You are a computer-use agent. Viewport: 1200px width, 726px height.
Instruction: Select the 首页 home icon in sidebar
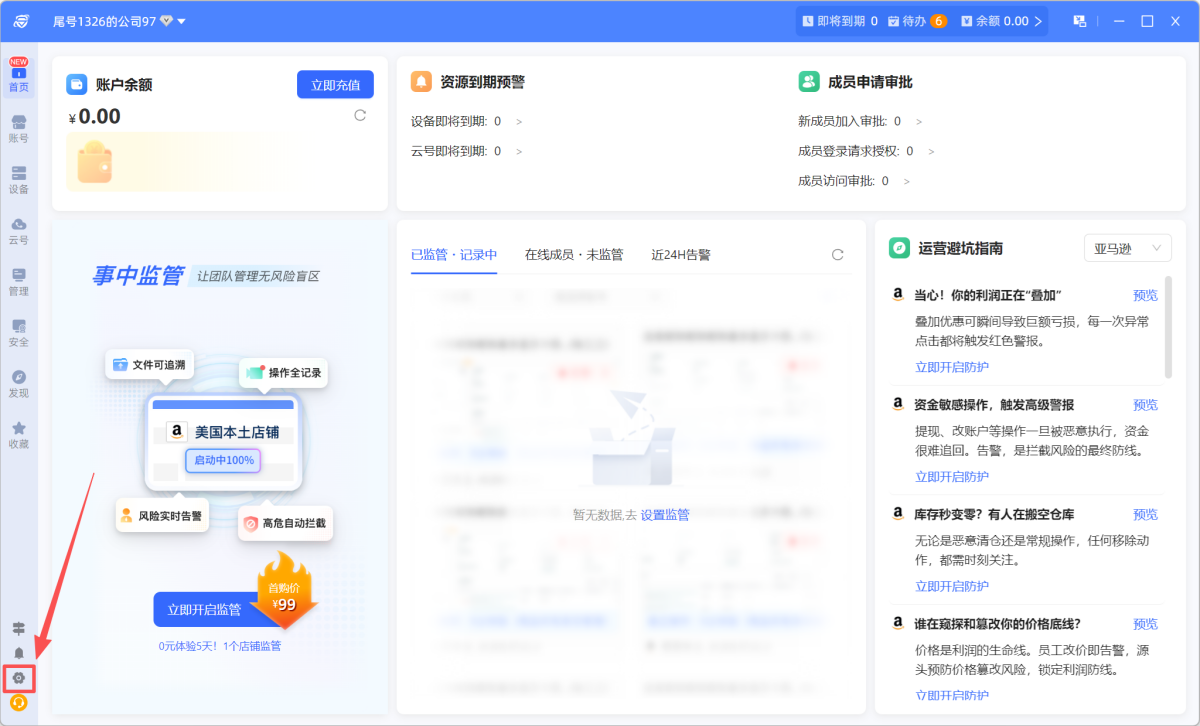[x=19, y=78]
